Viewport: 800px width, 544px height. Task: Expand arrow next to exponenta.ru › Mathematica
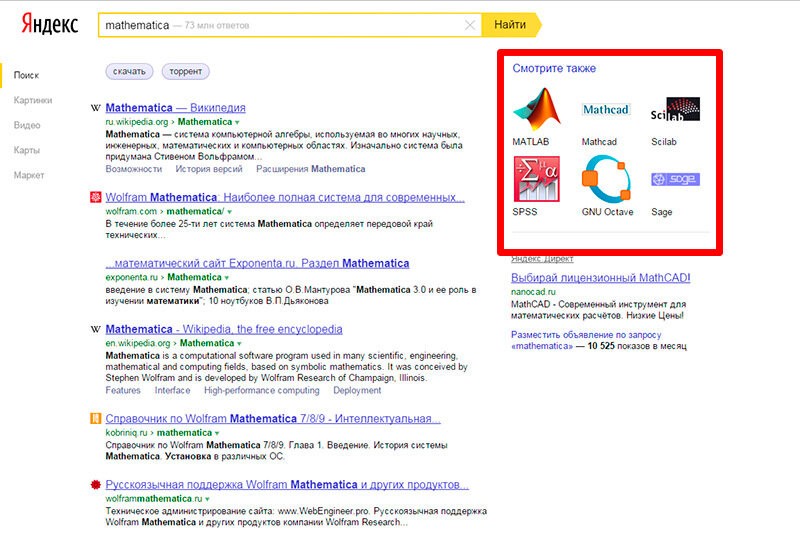coord(227,278)
